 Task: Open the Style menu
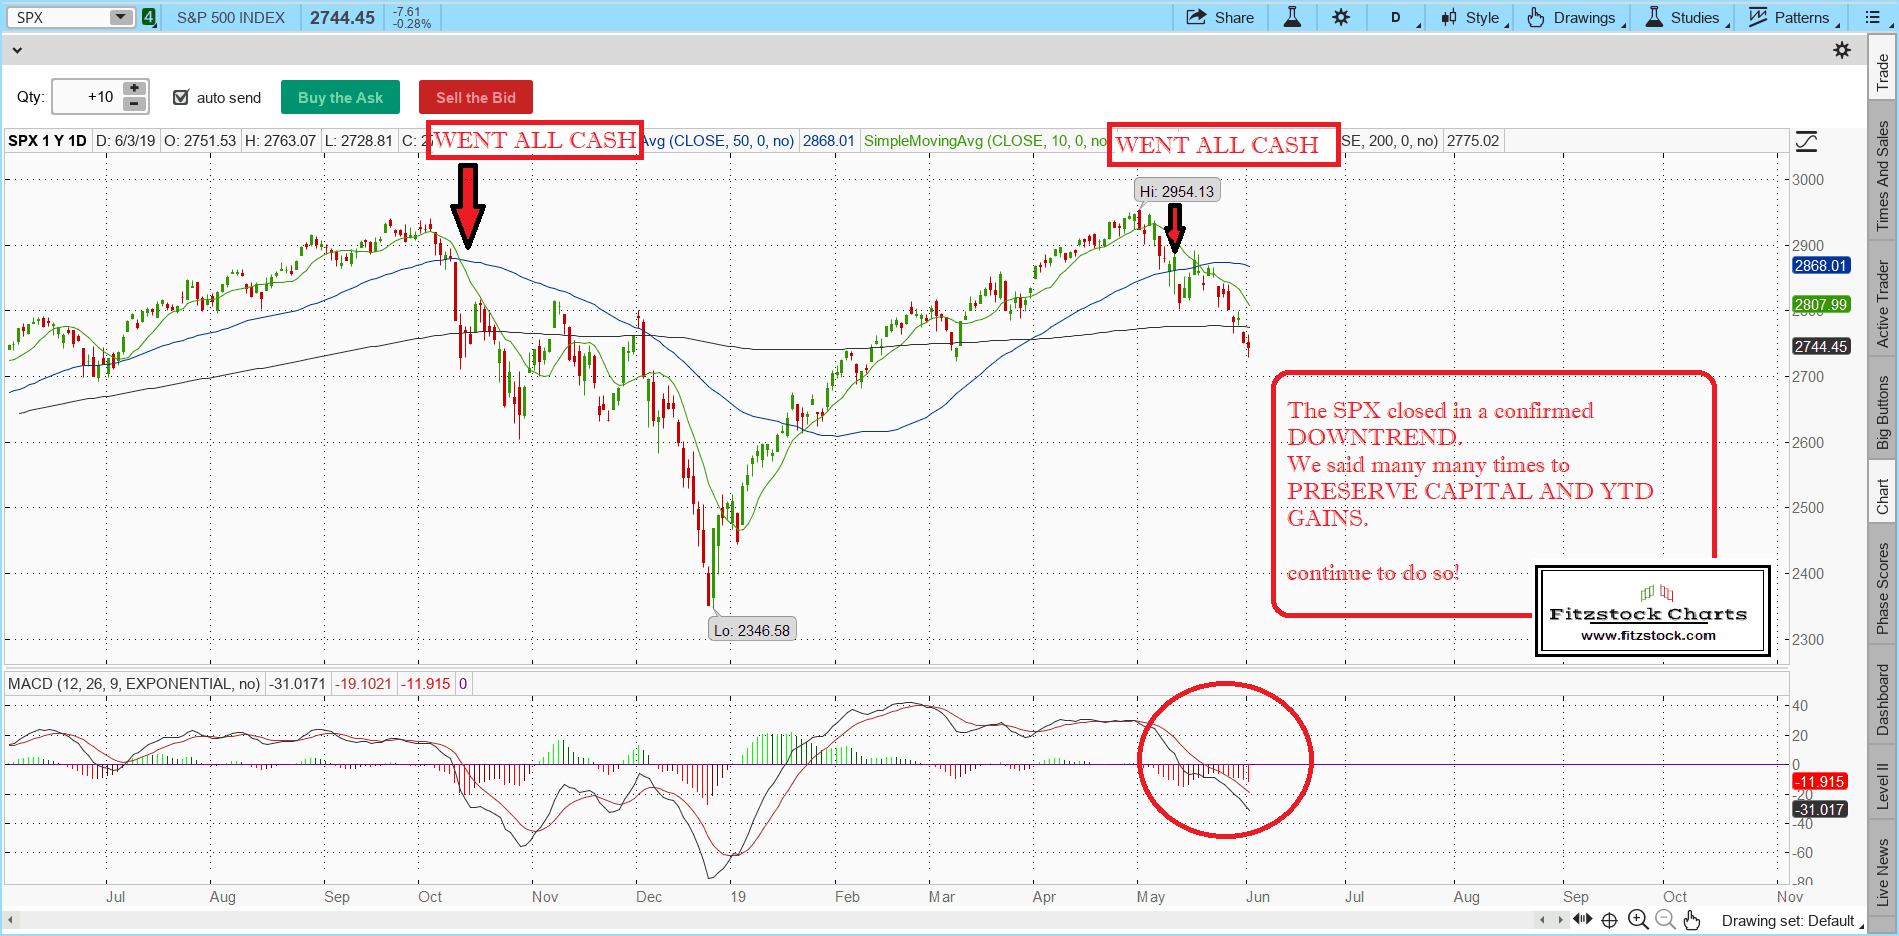pos(1474,17)
